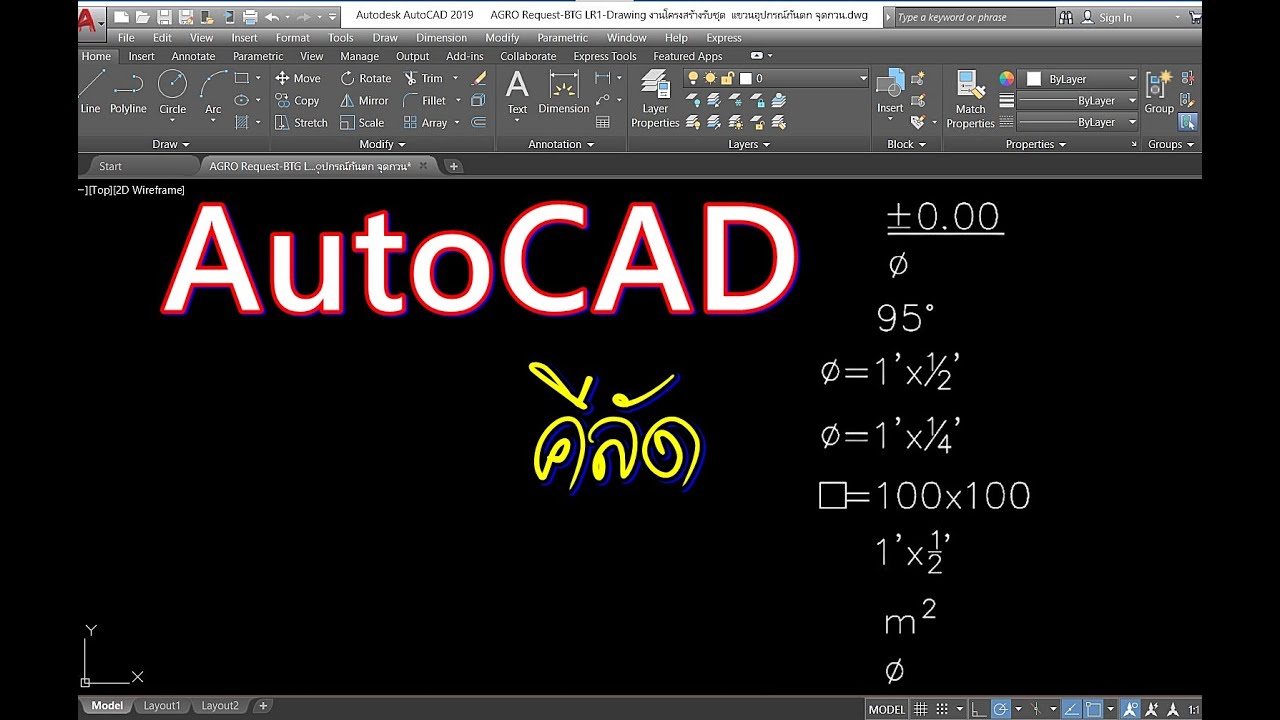
Task: Activate the Scale command
Action: [362, 122]
